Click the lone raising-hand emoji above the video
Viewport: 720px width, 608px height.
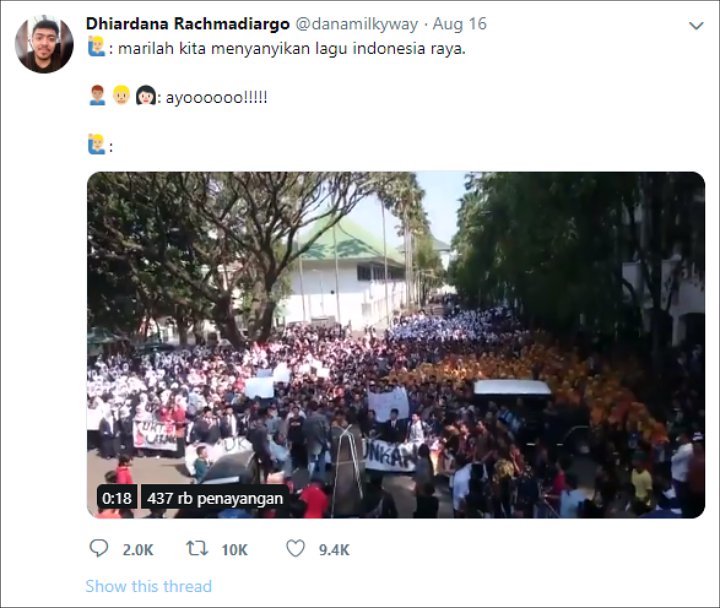pos(96,144)
